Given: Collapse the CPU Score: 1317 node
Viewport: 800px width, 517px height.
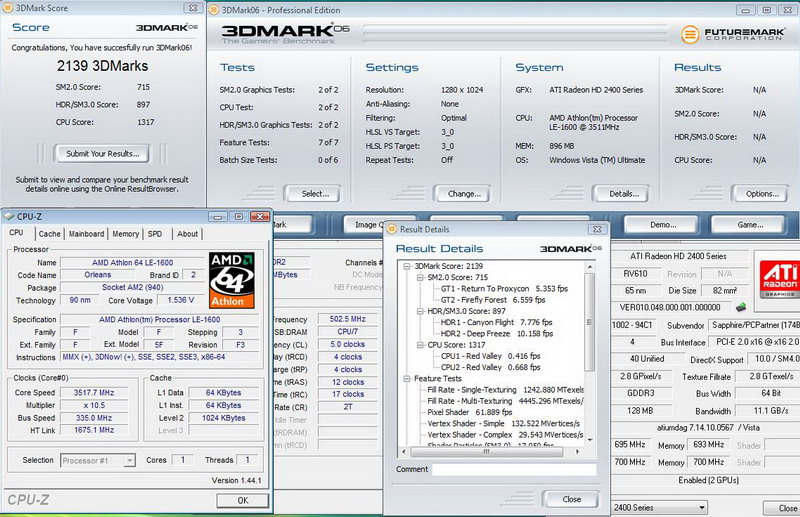Looking at the screenshot, I should coord(420,344).
